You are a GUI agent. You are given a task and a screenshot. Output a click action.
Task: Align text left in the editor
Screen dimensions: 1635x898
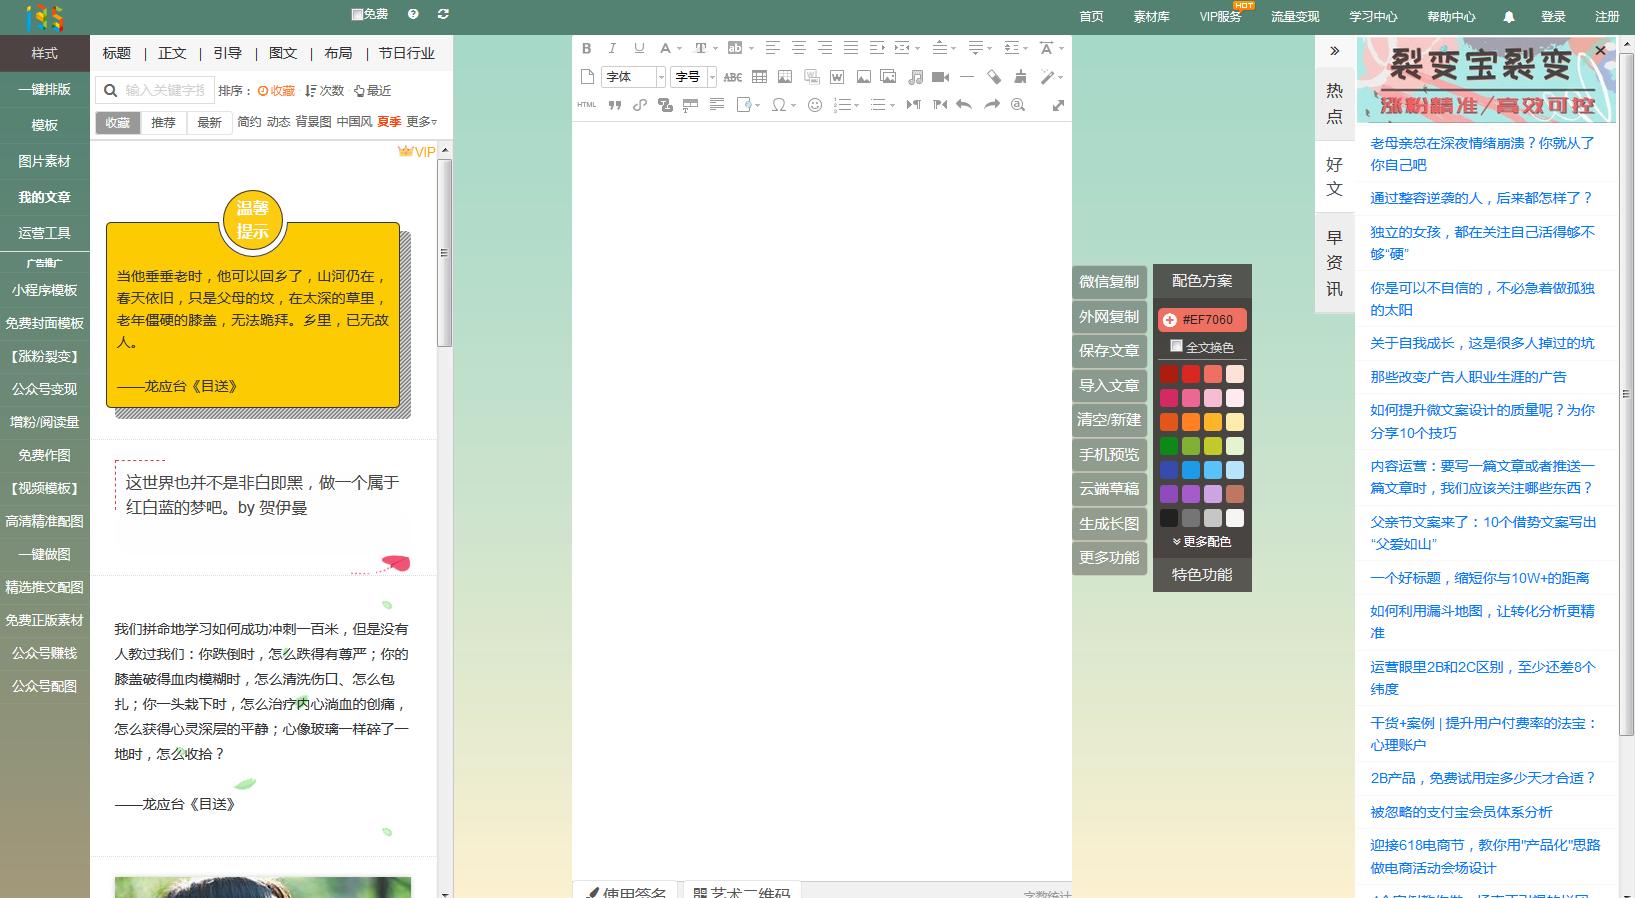click(773, 48)
